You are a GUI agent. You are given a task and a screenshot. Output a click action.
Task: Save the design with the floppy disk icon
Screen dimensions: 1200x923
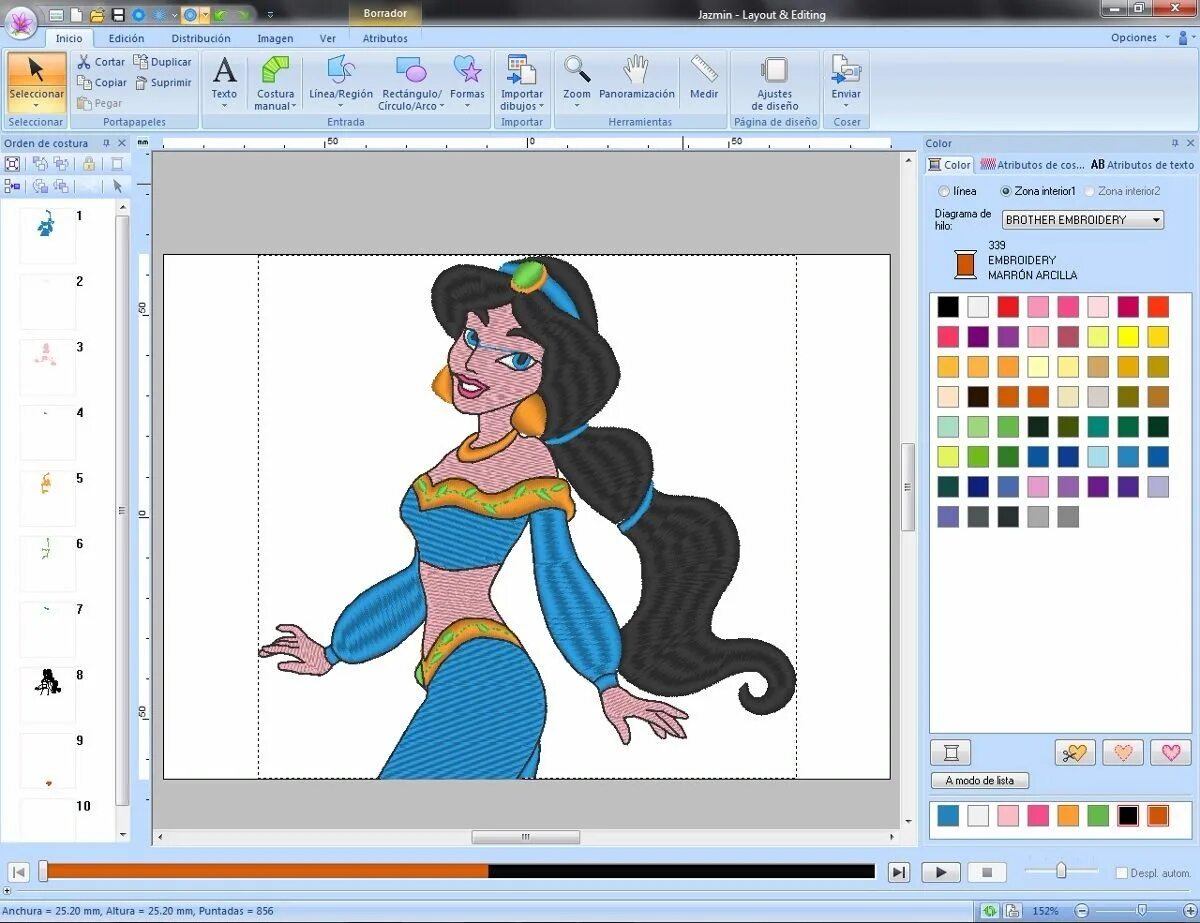[x=118, y=15]
